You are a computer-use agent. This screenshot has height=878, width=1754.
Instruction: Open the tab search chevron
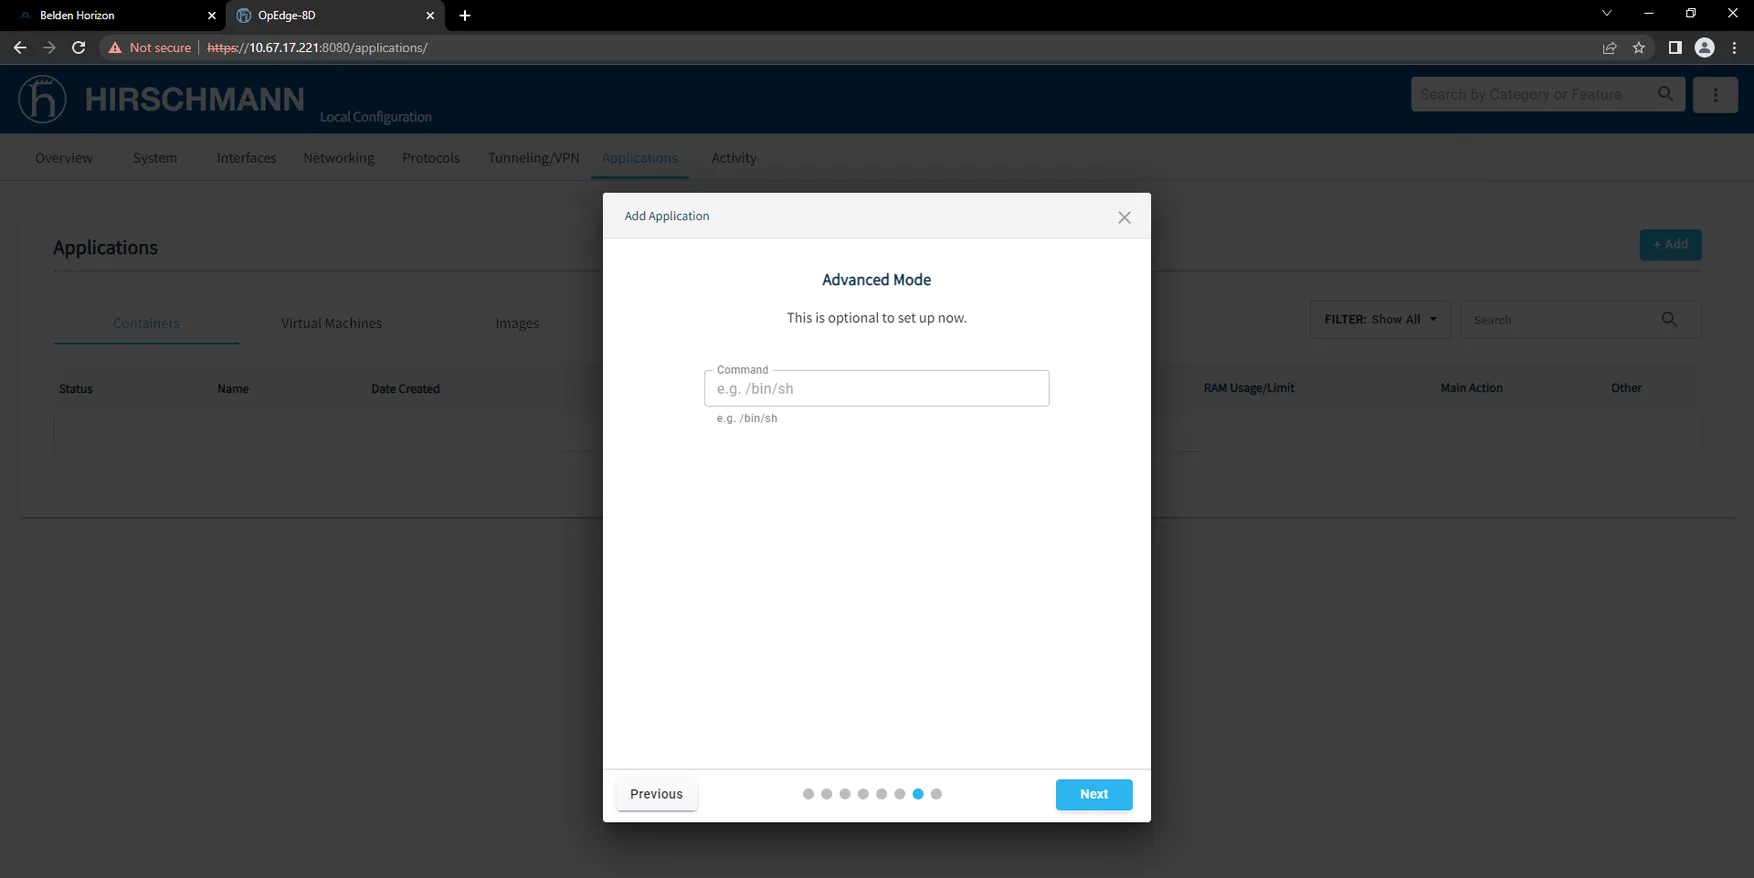[x=1607, y=14]
